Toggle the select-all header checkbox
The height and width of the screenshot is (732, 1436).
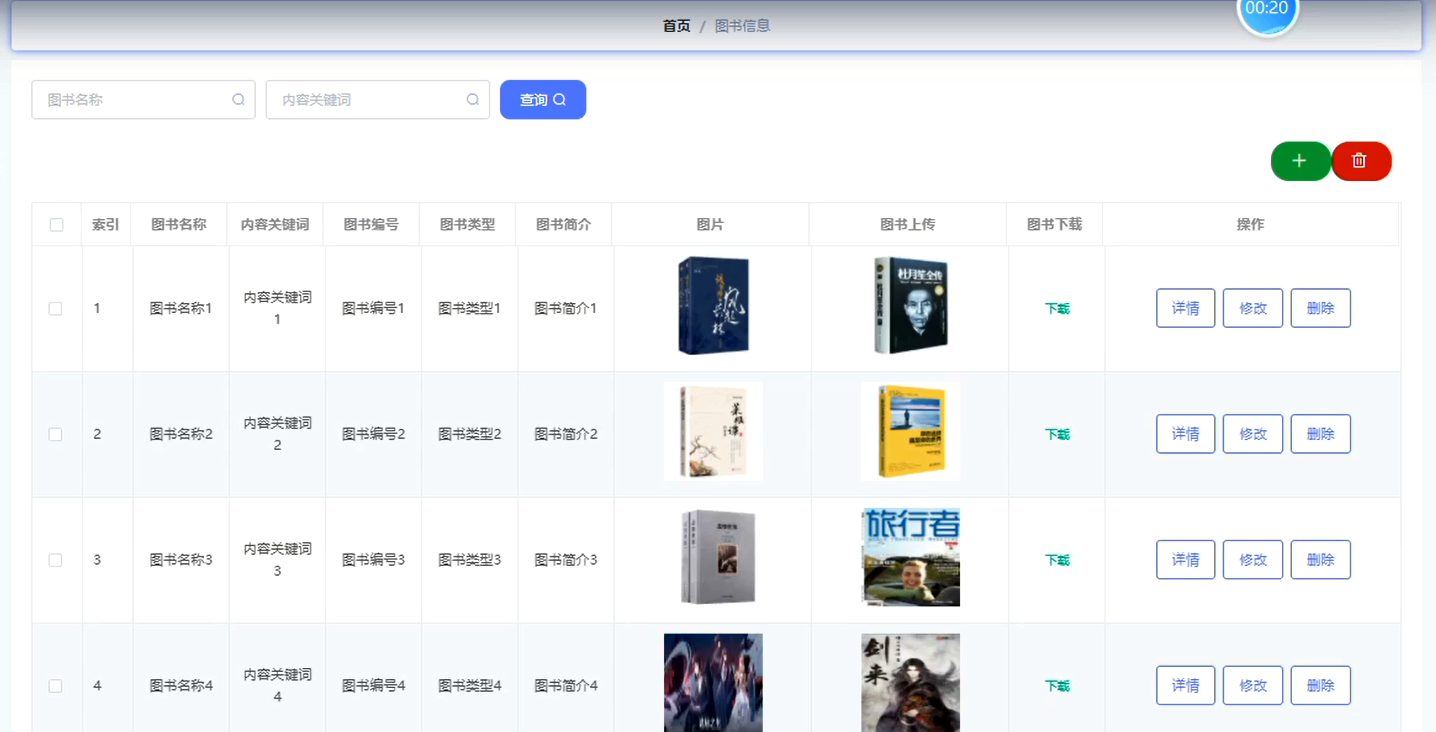point(56,224)
